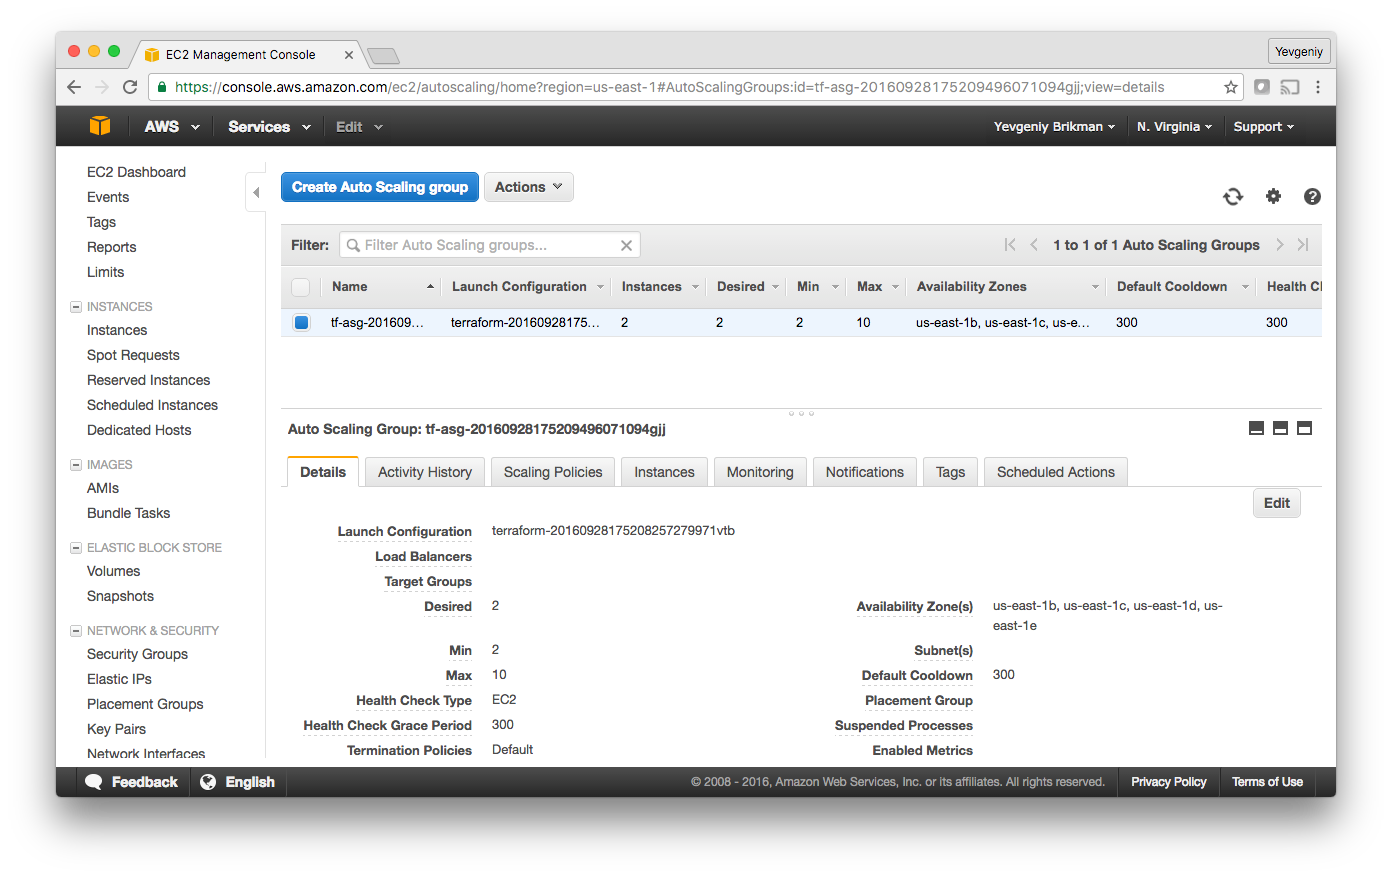Refresh the Auto Scaling groups list
1392x877 pixels.
(x=1233, y=197)
